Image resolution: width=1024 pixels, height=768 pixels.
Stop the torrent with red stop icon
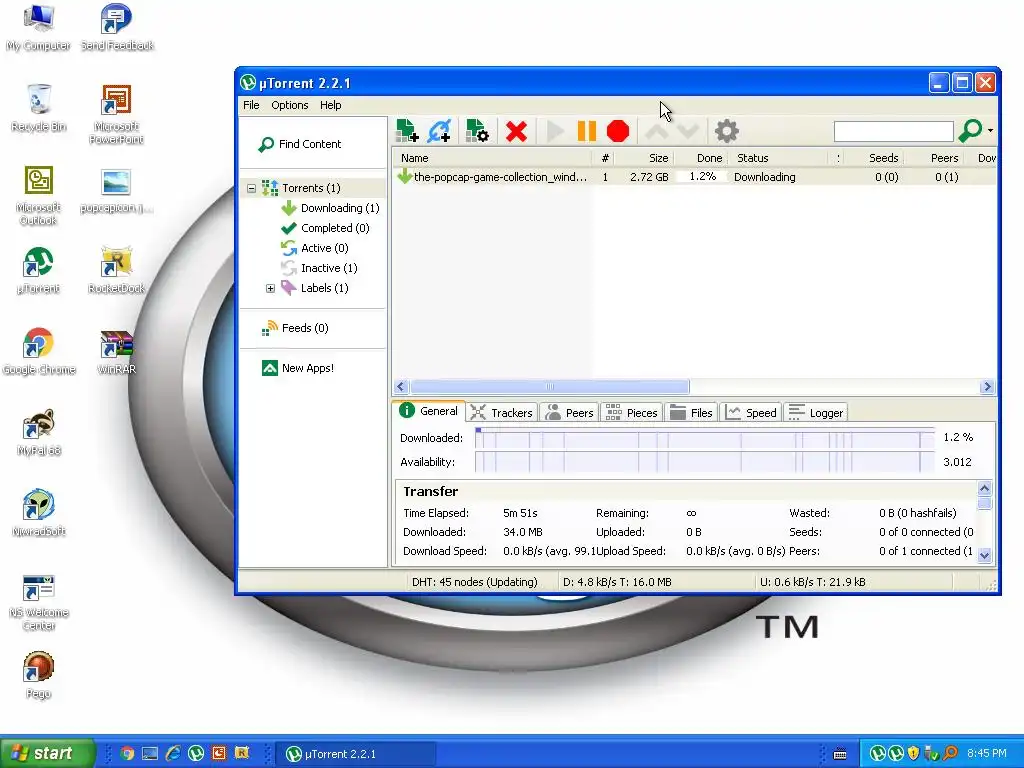(618, 131)
